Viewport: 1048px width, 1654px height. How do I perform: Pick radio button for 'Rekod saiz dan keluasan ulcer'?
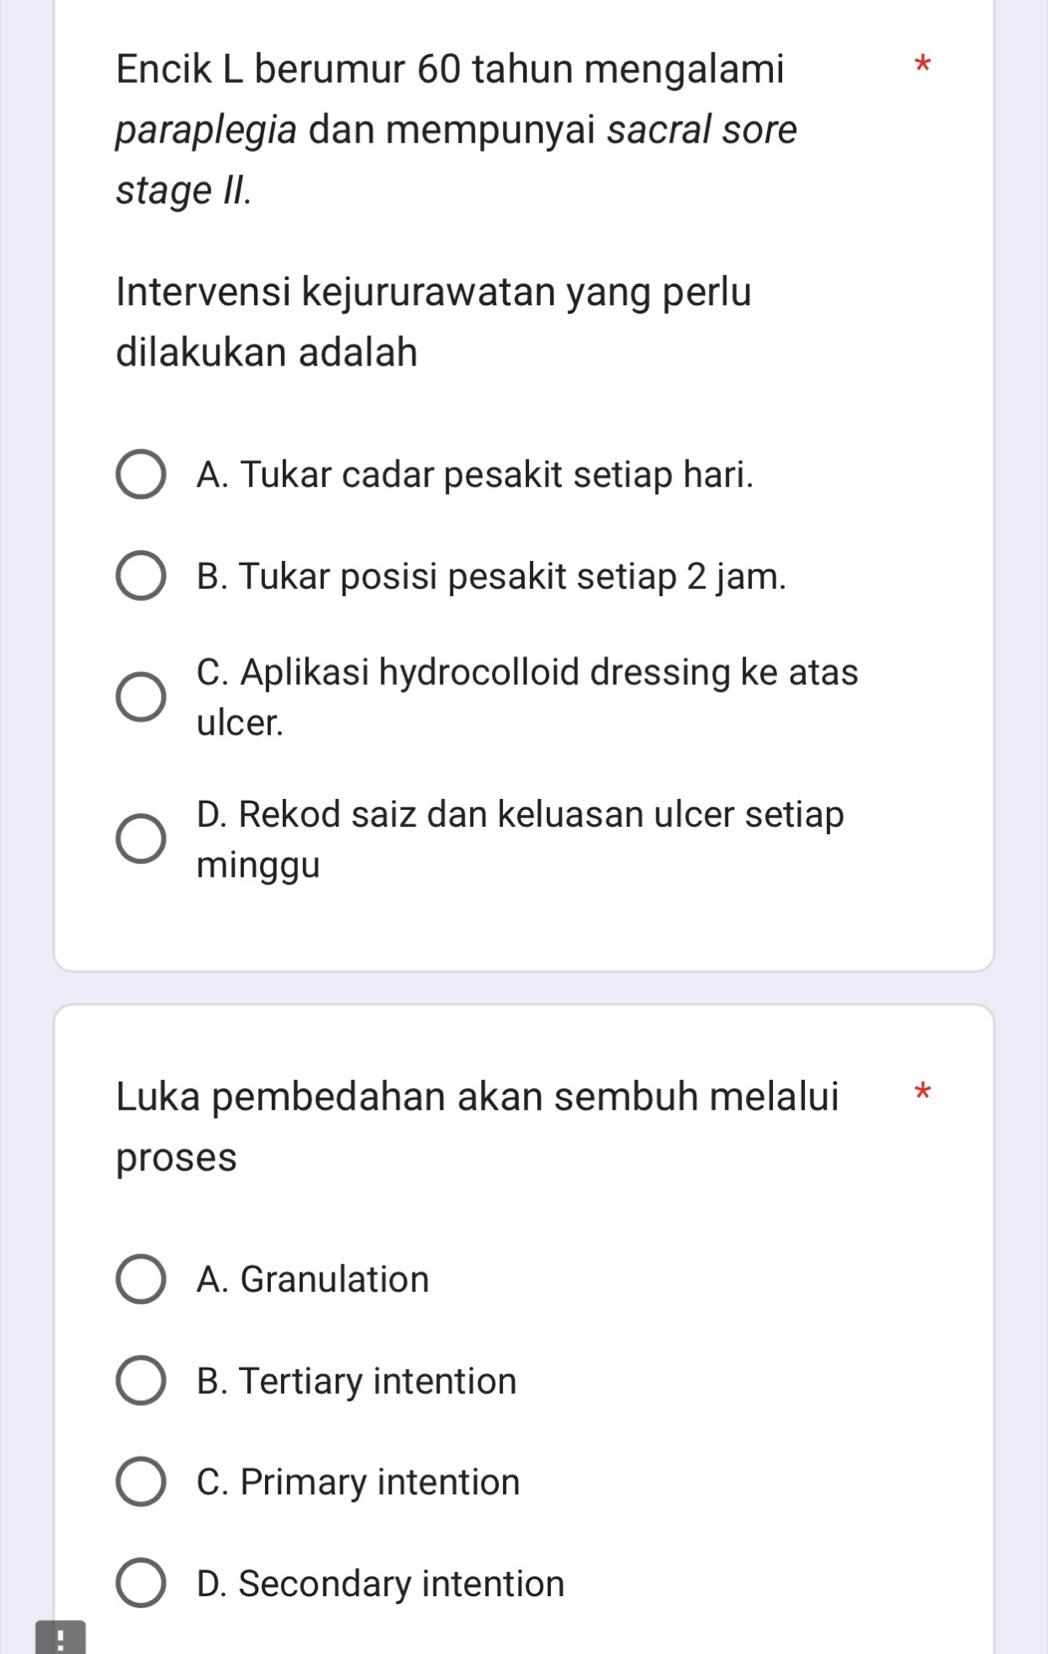tap(141, 839)
